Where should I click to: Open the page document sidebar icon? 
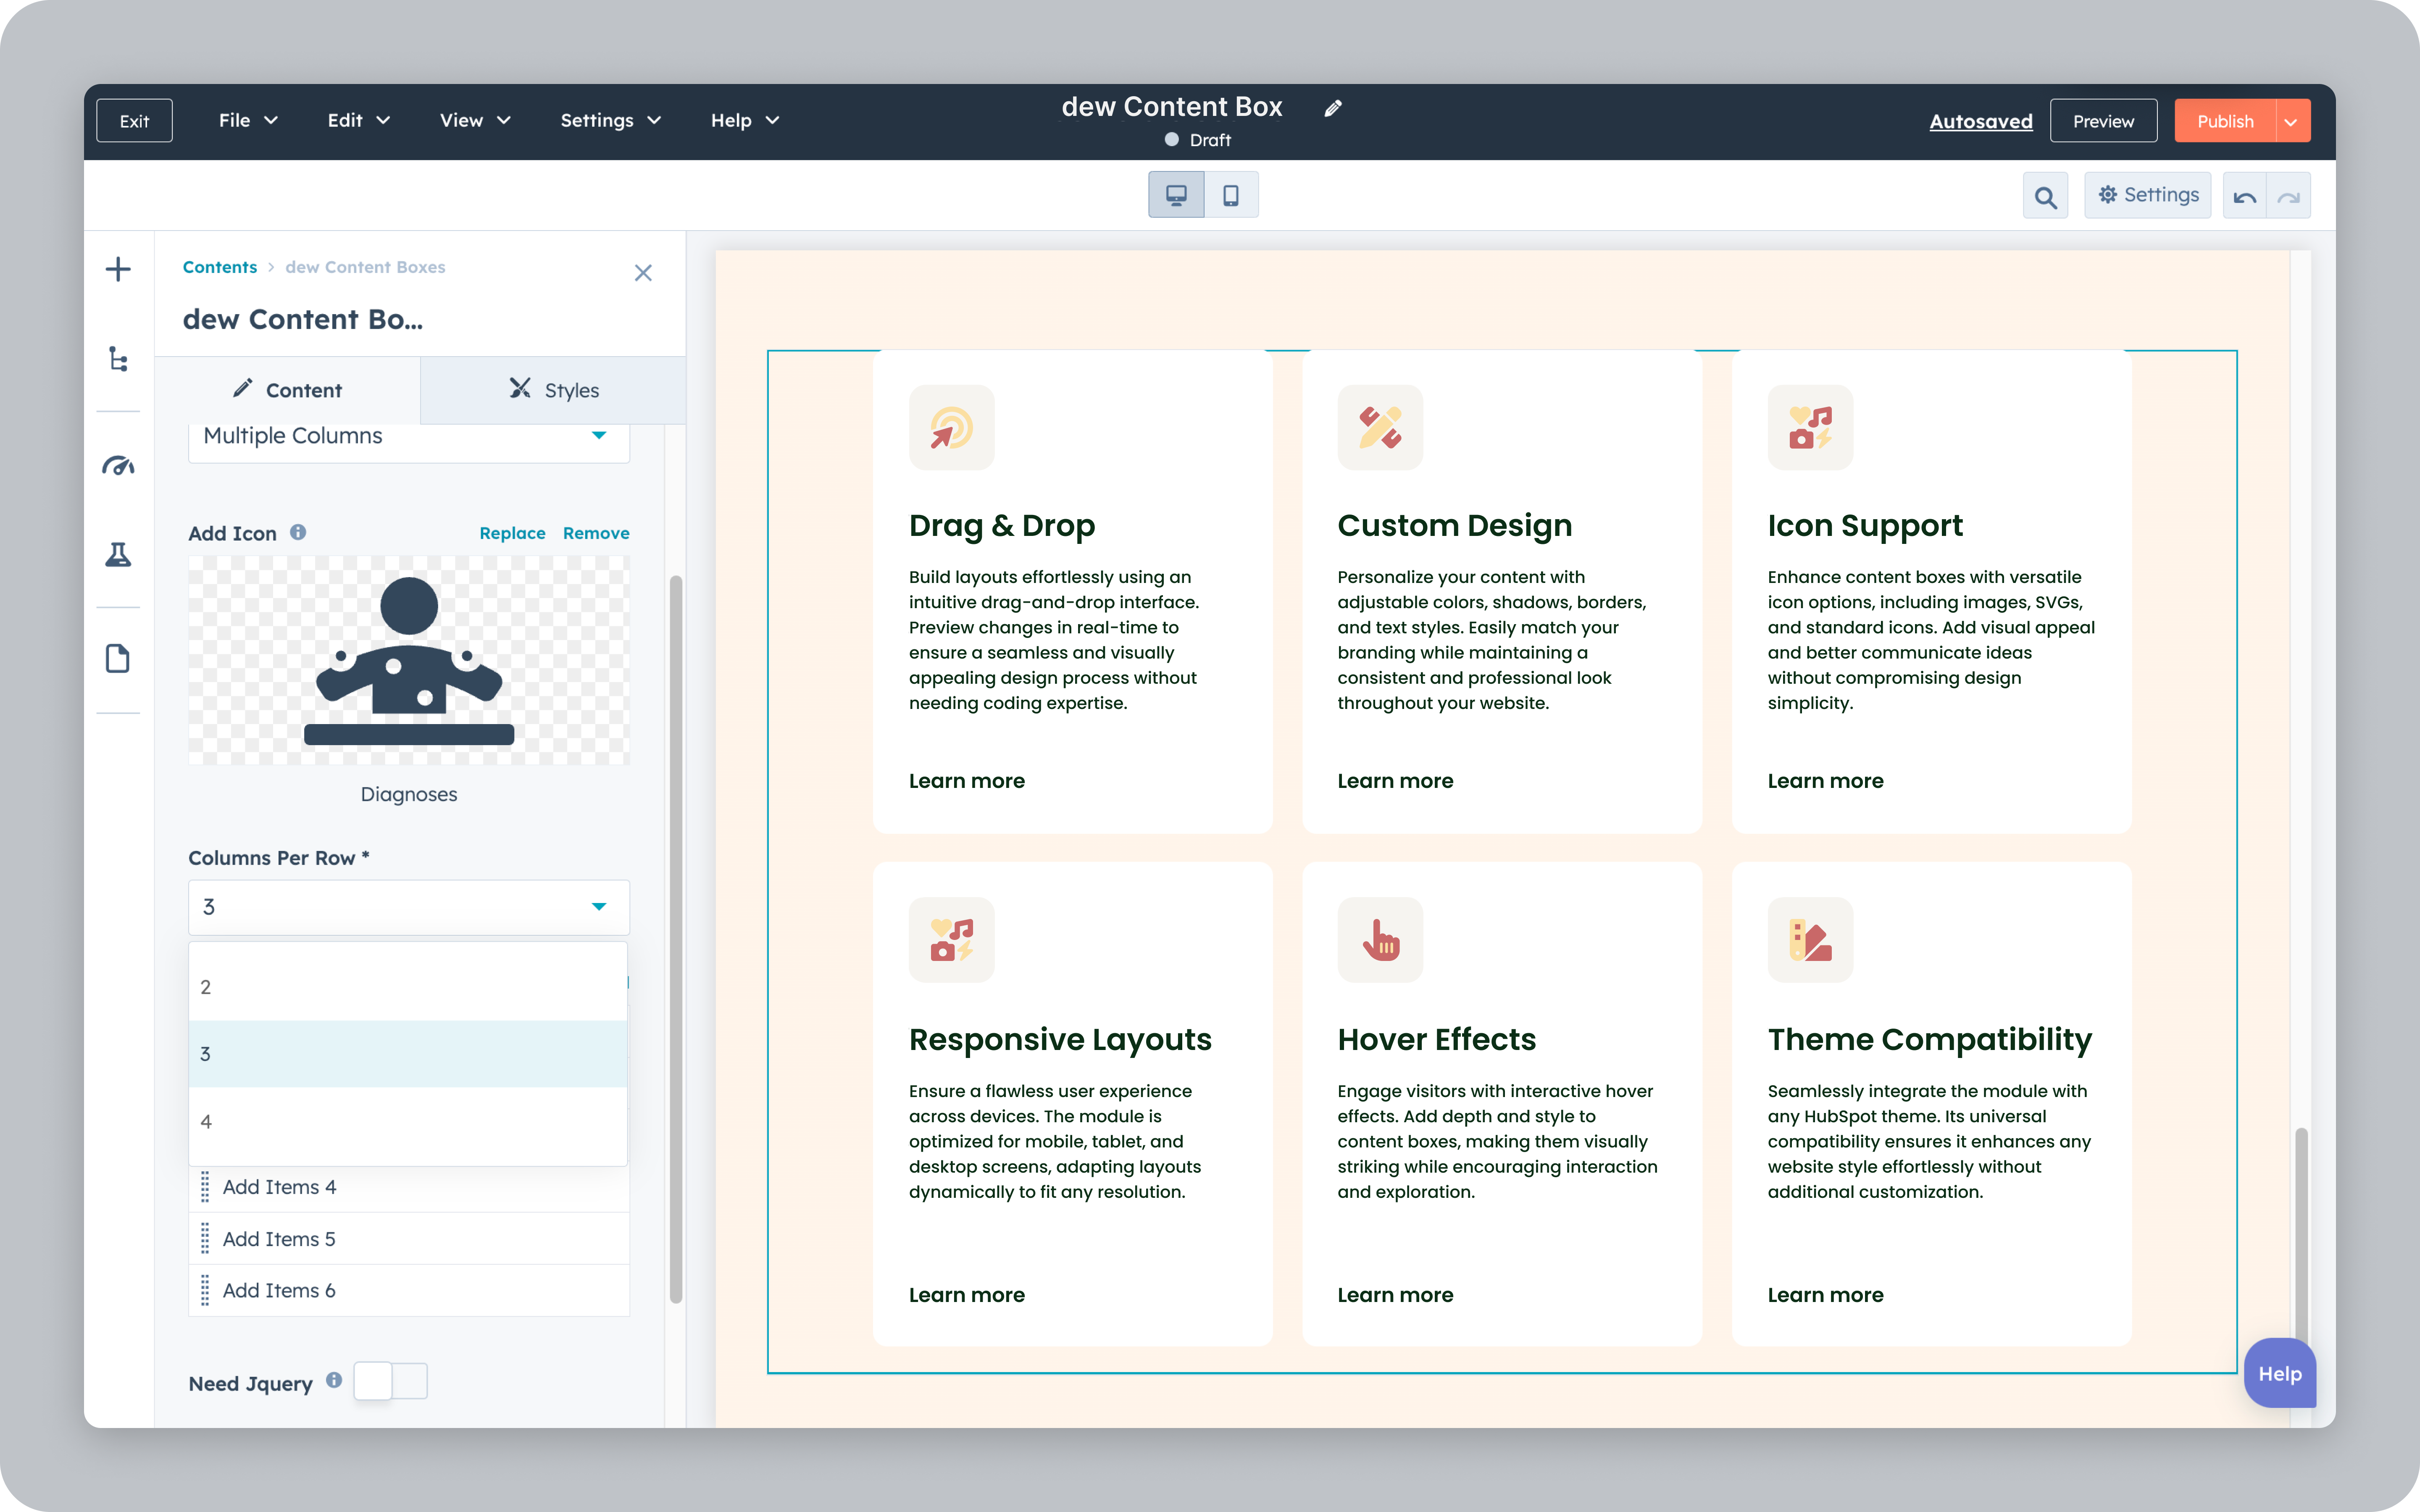point(118,658)
